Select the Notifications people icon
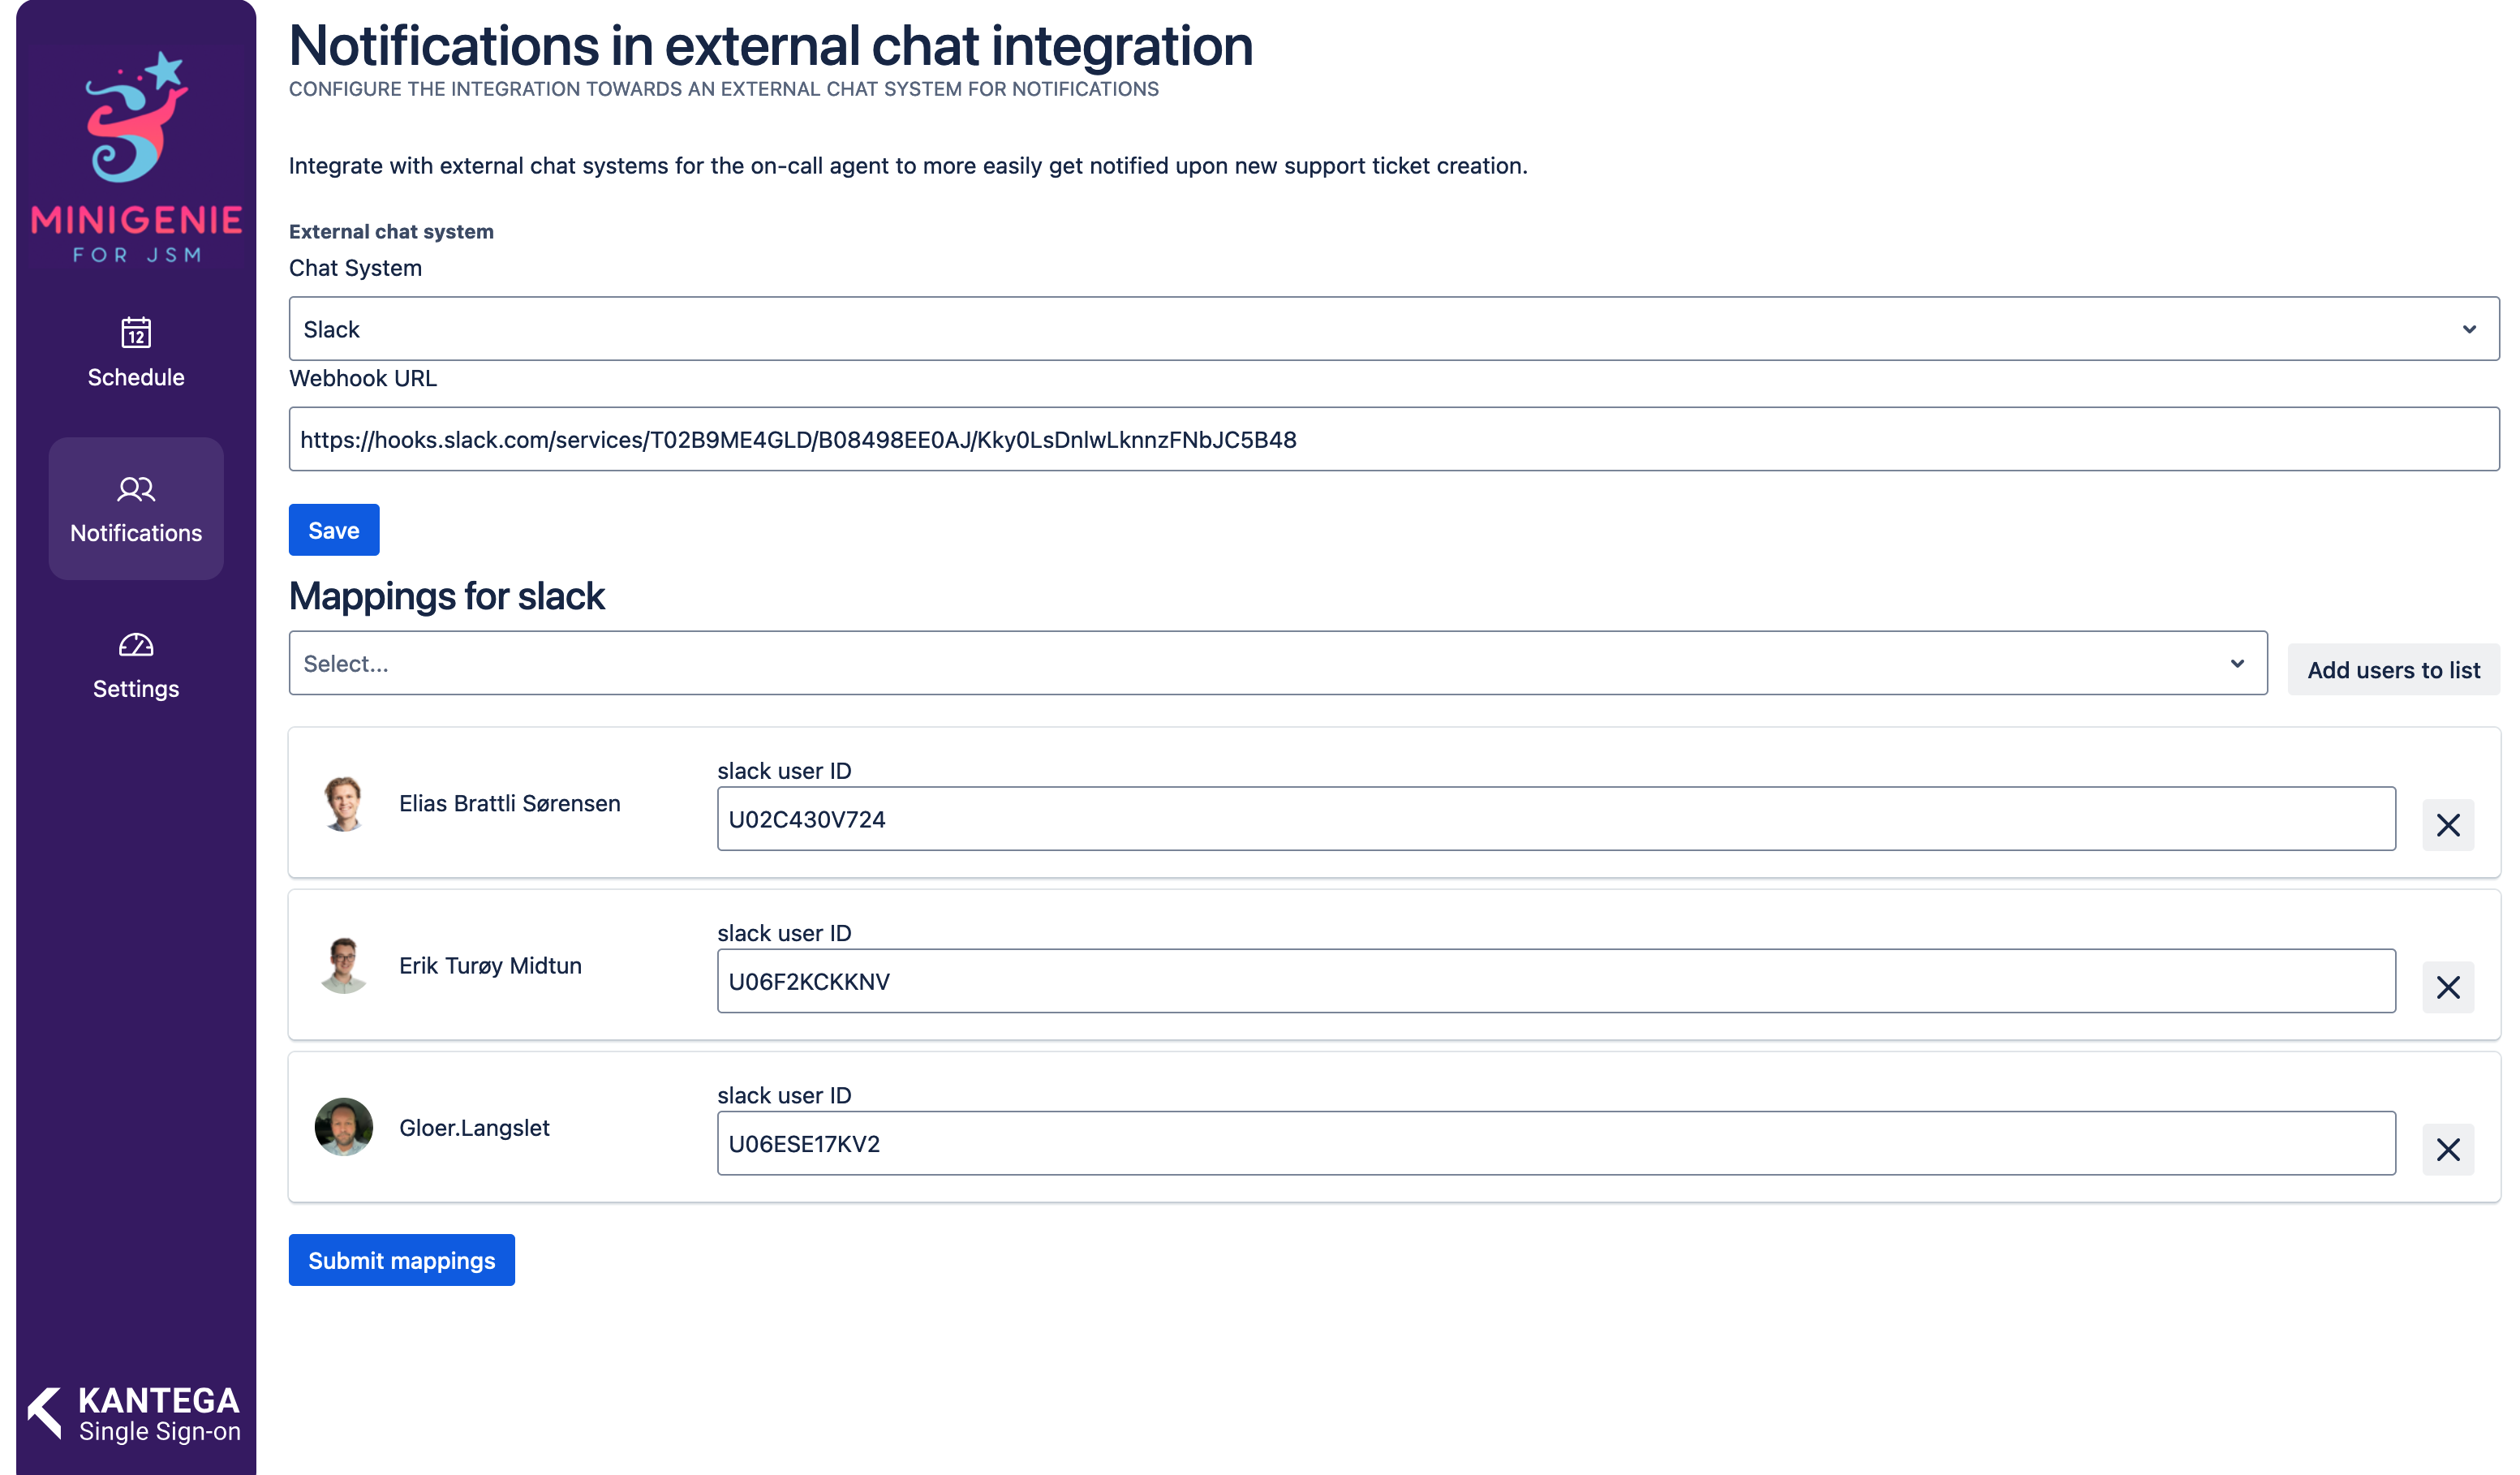The image size is (2520, 1475). (136, 489)
